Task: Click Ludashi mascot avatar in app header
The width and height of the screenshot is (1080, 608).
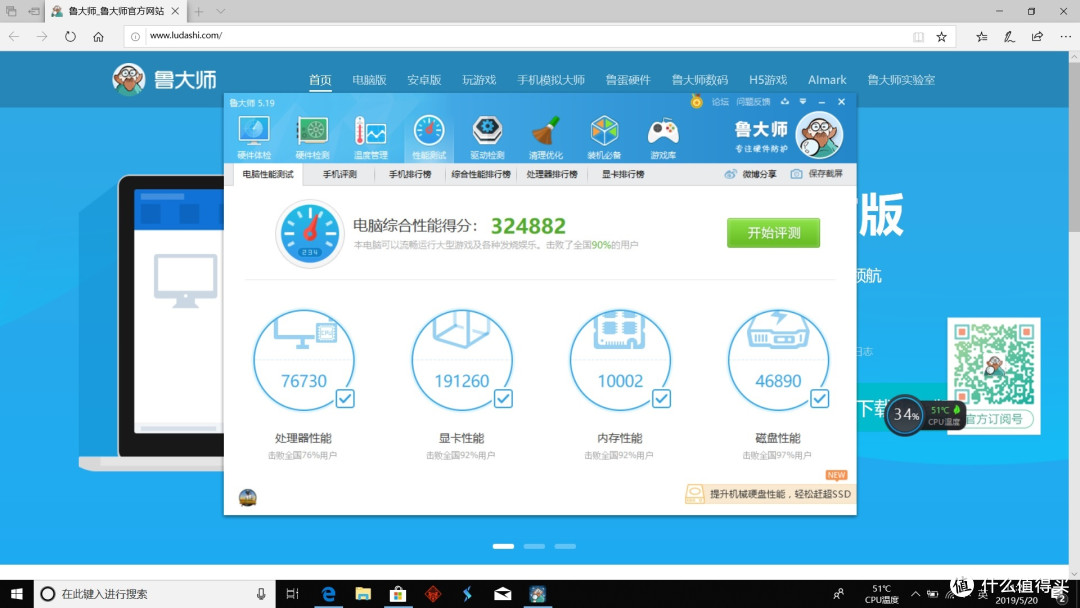Action: coord(819,135)
